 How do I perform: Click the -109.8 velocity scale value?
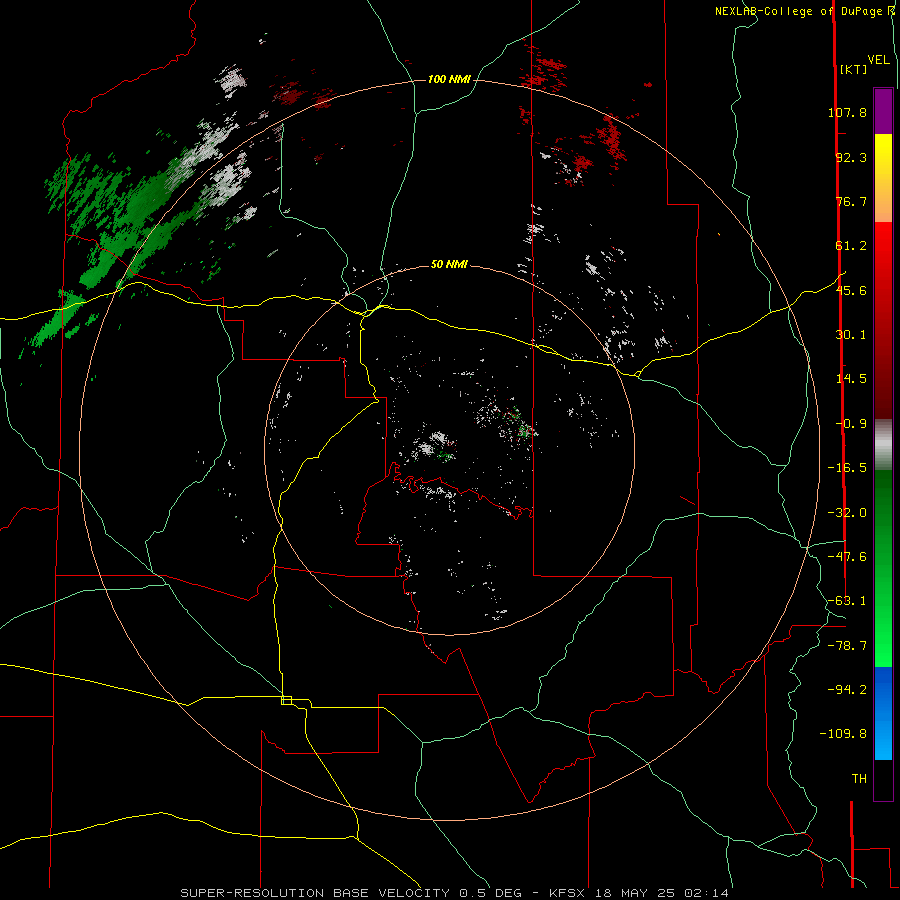click(x=843, y=734)
